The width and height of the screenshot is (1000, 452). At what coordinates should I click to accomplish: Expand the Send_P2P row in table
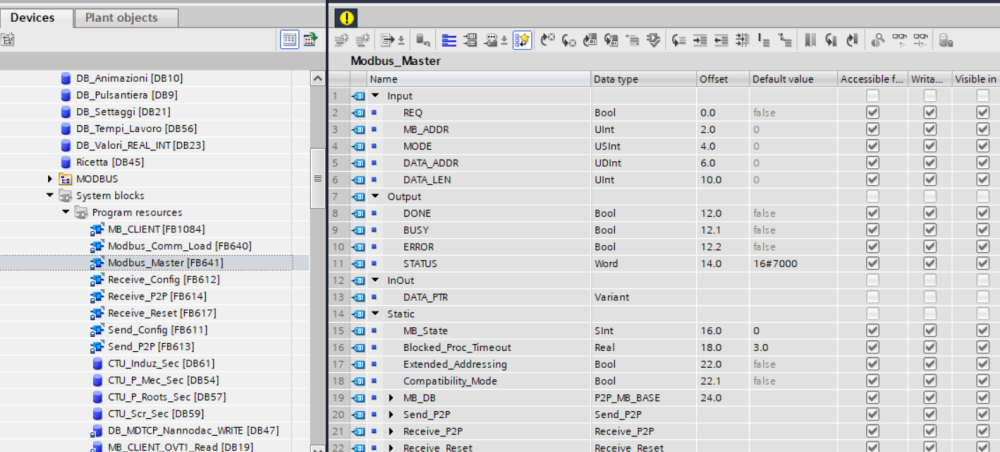[392, 414]
